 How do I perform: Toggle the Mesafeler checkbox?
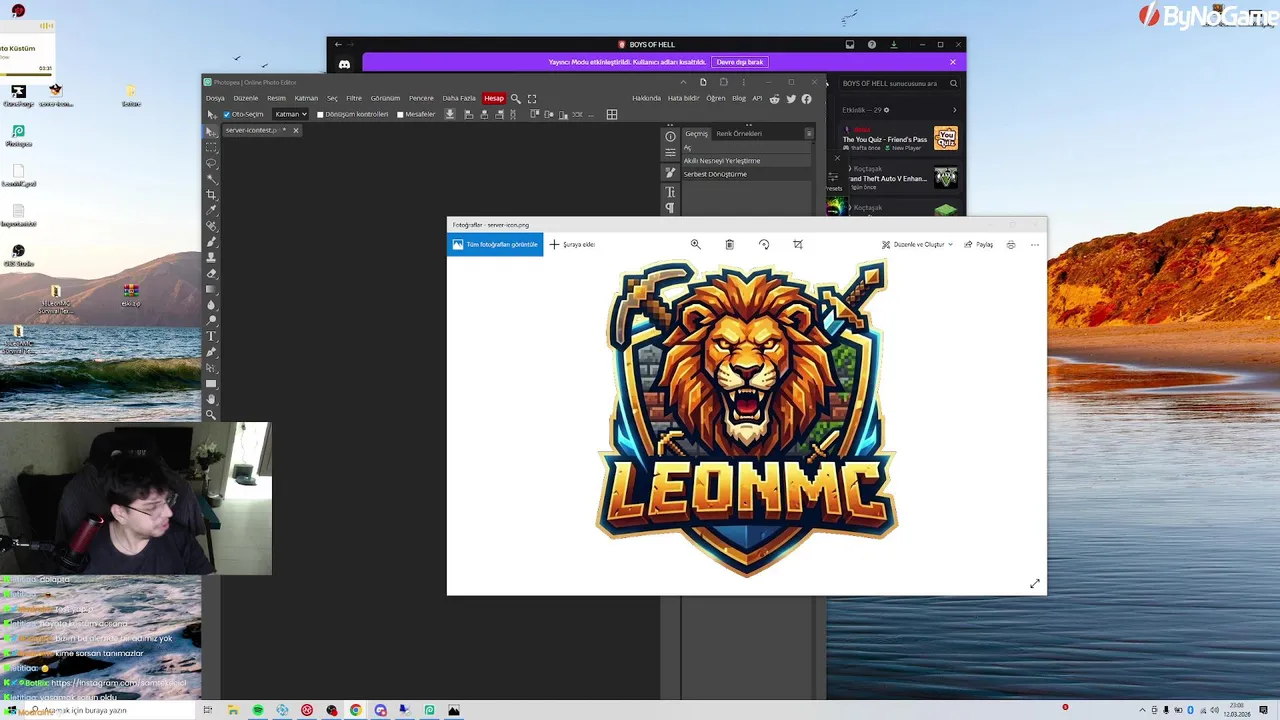pyautogui.click(x=400, y=114)
